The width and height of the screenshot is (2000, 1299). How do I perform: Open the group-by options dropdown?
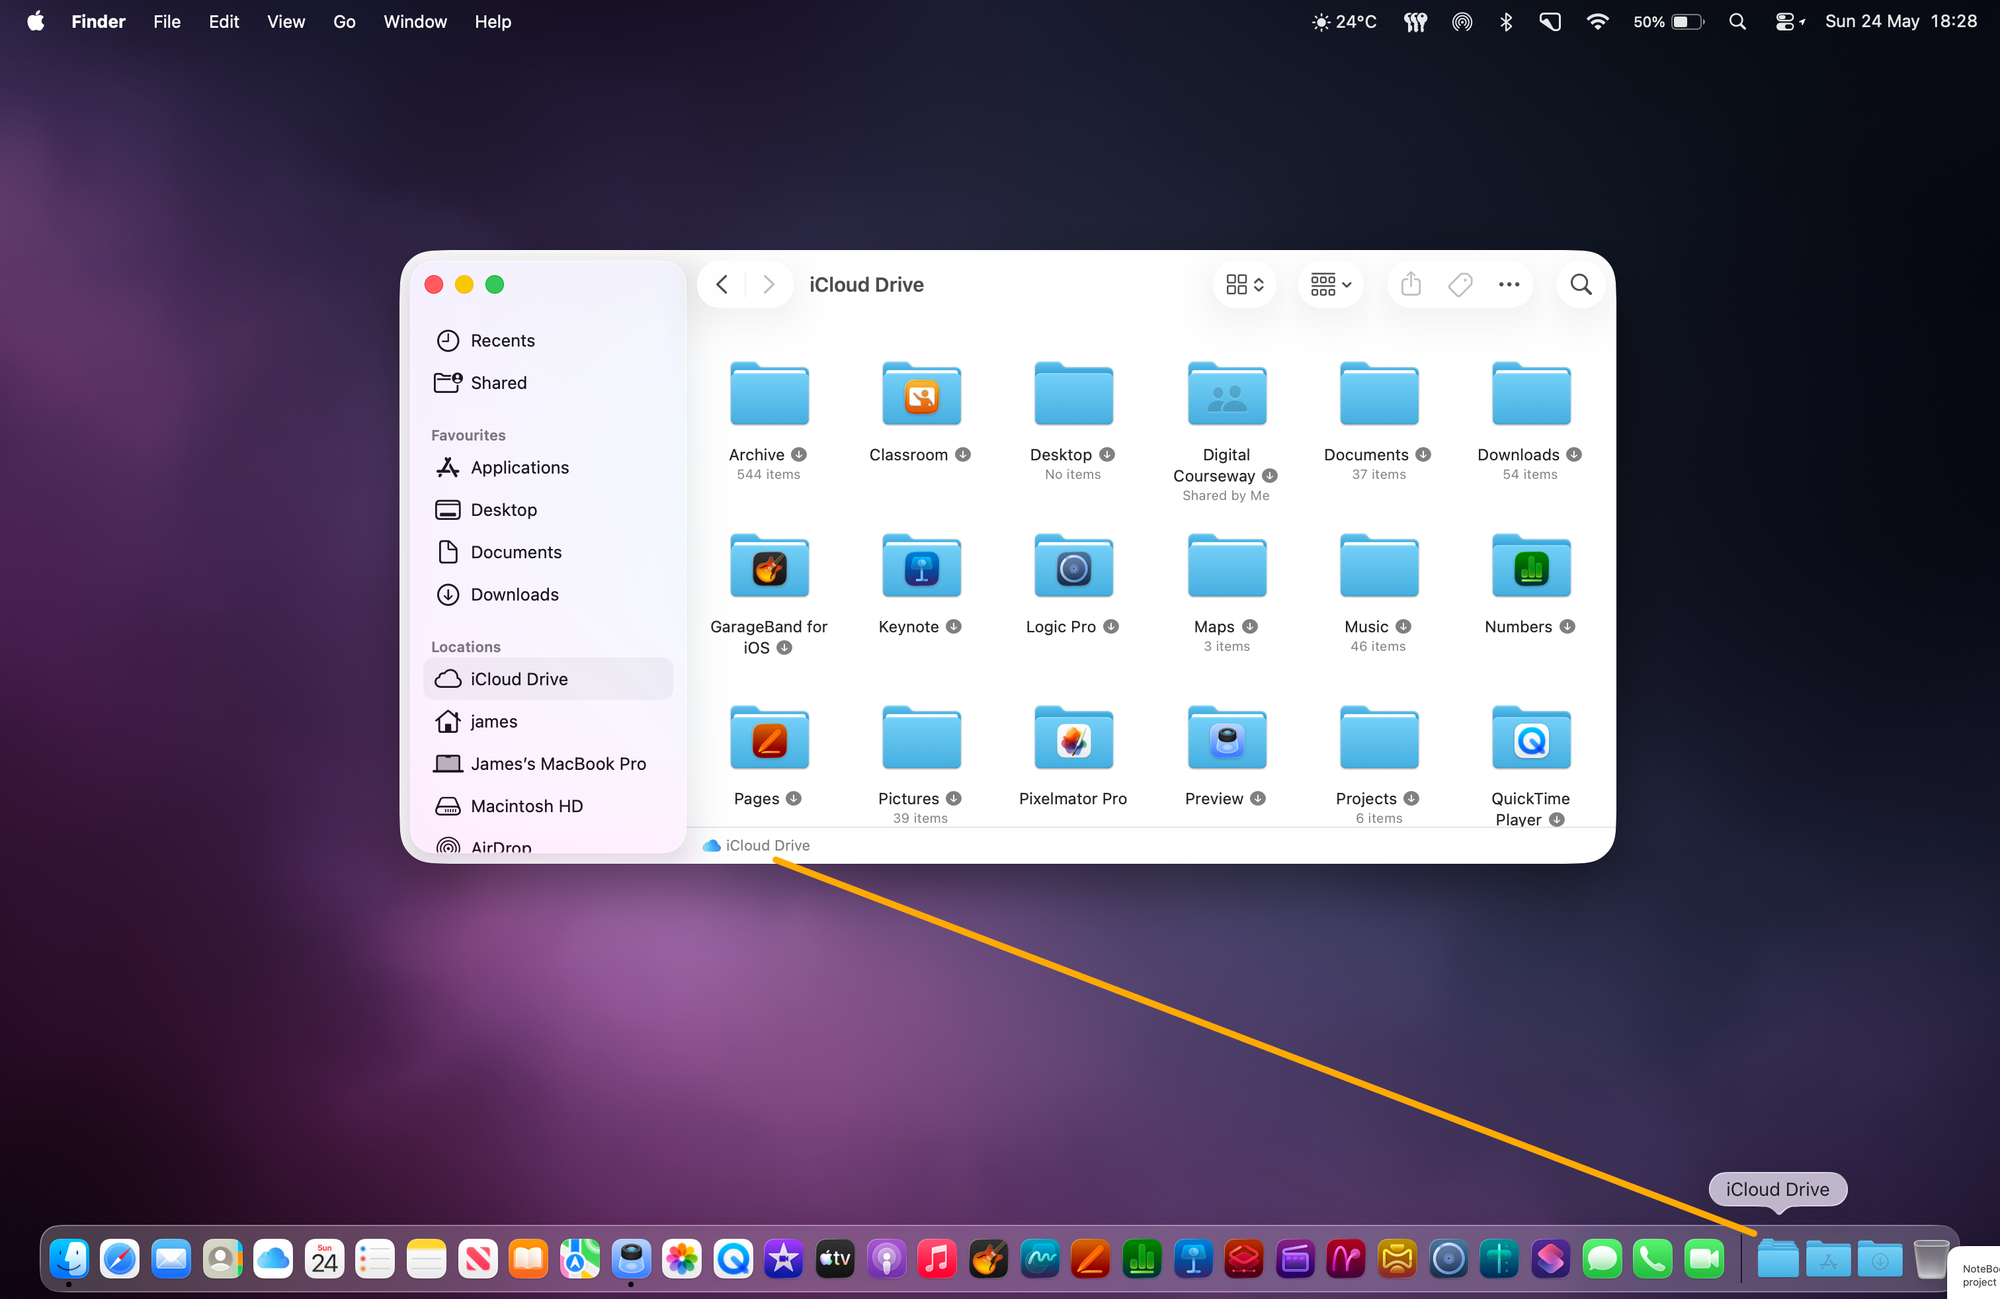[1331, 285]
